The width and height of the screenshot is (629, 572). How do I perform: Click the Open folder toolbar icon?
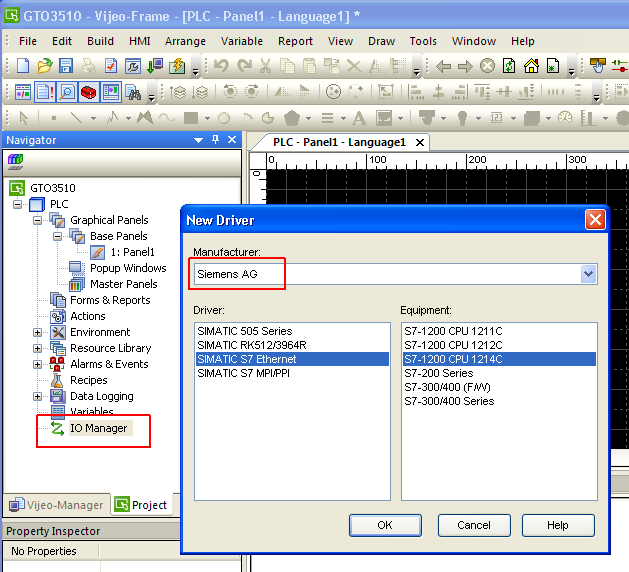point(45,66)
